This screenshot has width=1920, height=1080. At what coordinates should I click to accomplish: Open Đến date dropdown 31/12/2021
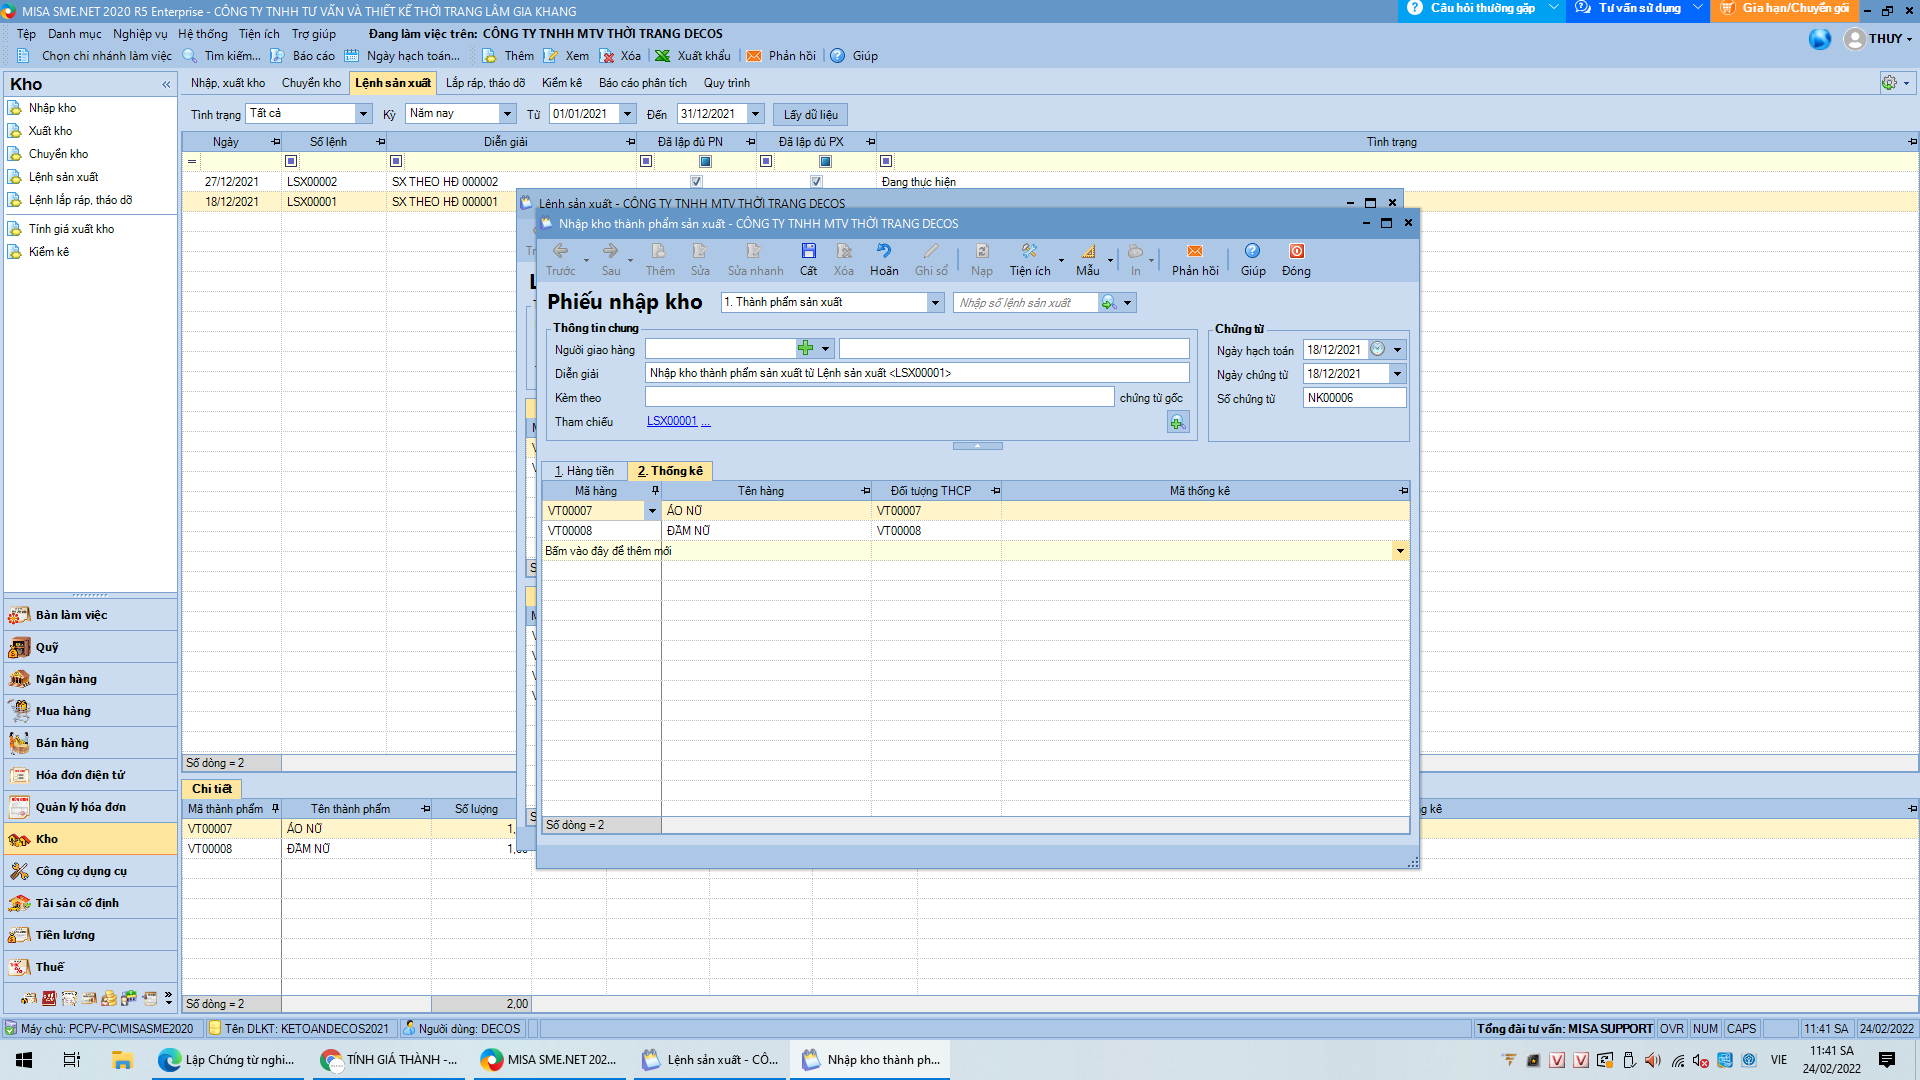pos(755,114)
